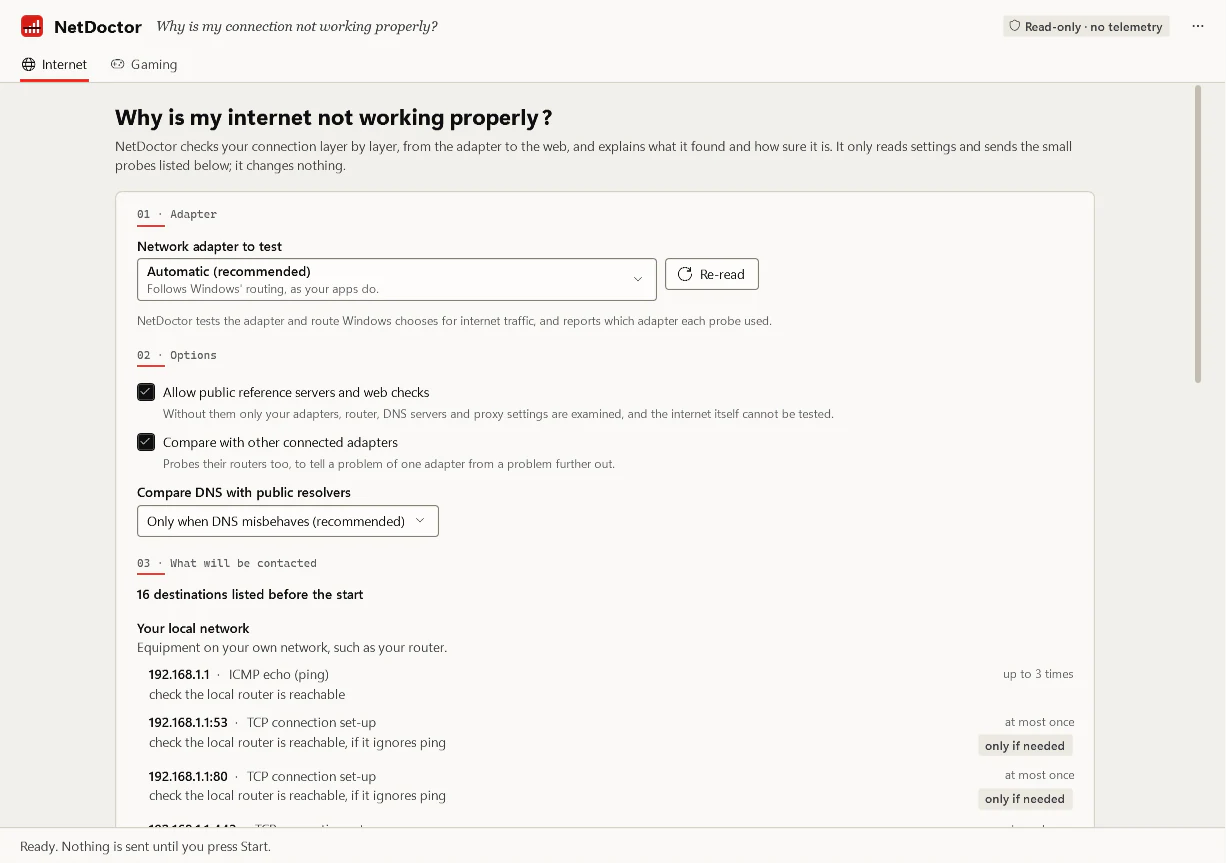Open the Network adapter to test dropdown
The height and width of the screenshot is (863, 1226).
pos(397,279)
